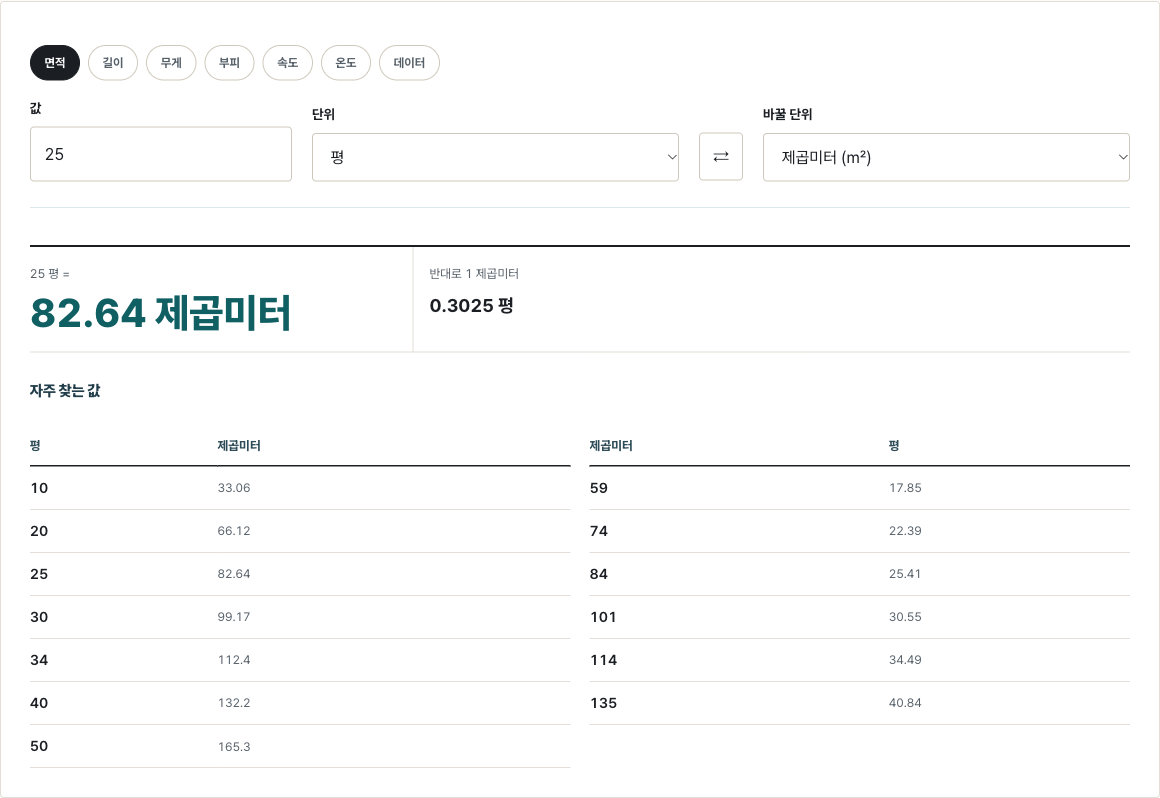The width and height of the screenshot is (1160, 798).
Task: Click the 112.4 table cell
Action: (x=234, y=660)
